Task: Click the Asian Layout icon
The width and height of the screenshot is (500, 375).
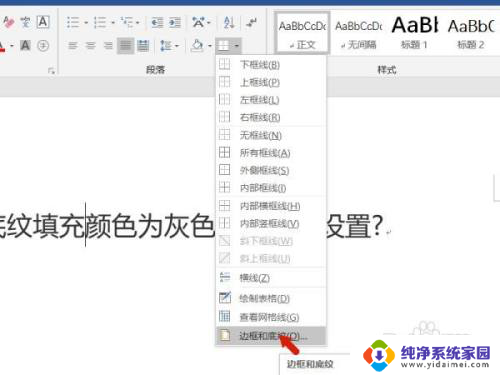Action: pyautogui.click(x=199, y=22)
